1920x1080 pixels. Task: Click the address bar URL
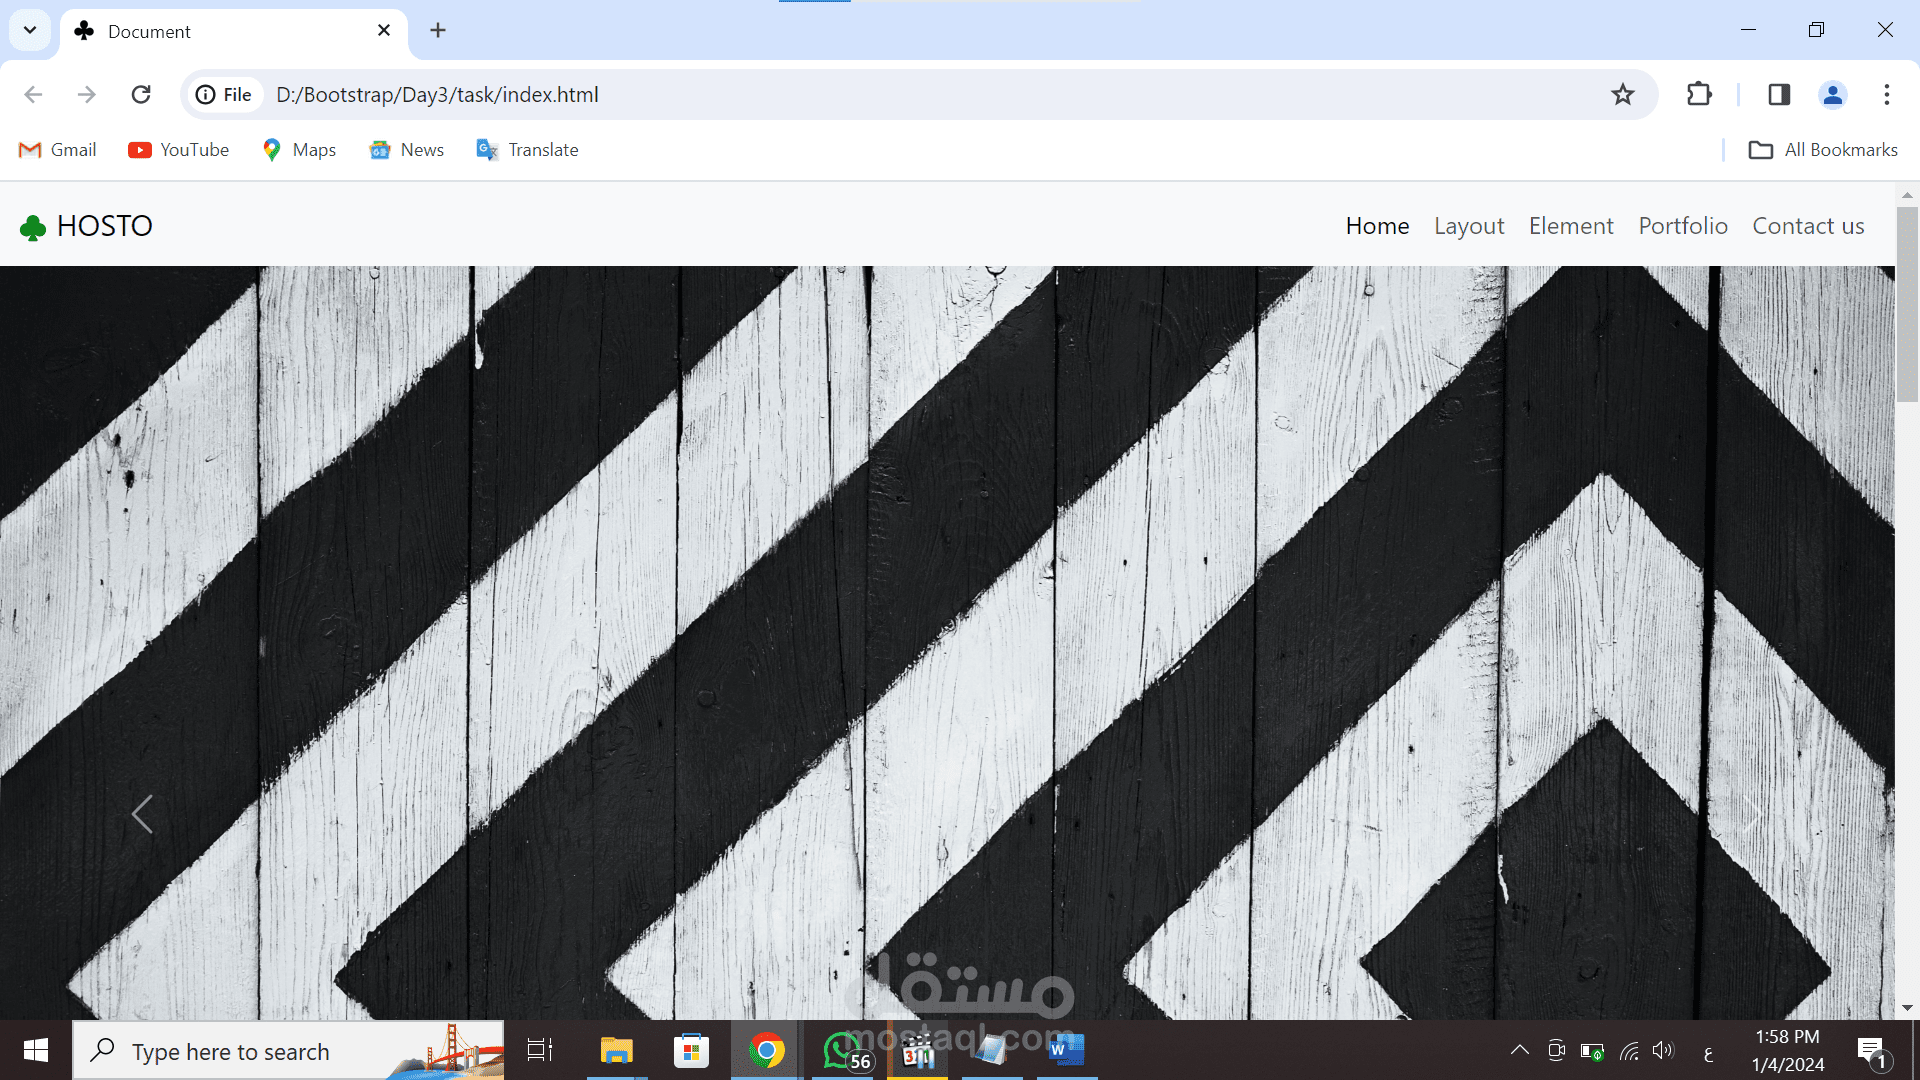pos(437,94)
